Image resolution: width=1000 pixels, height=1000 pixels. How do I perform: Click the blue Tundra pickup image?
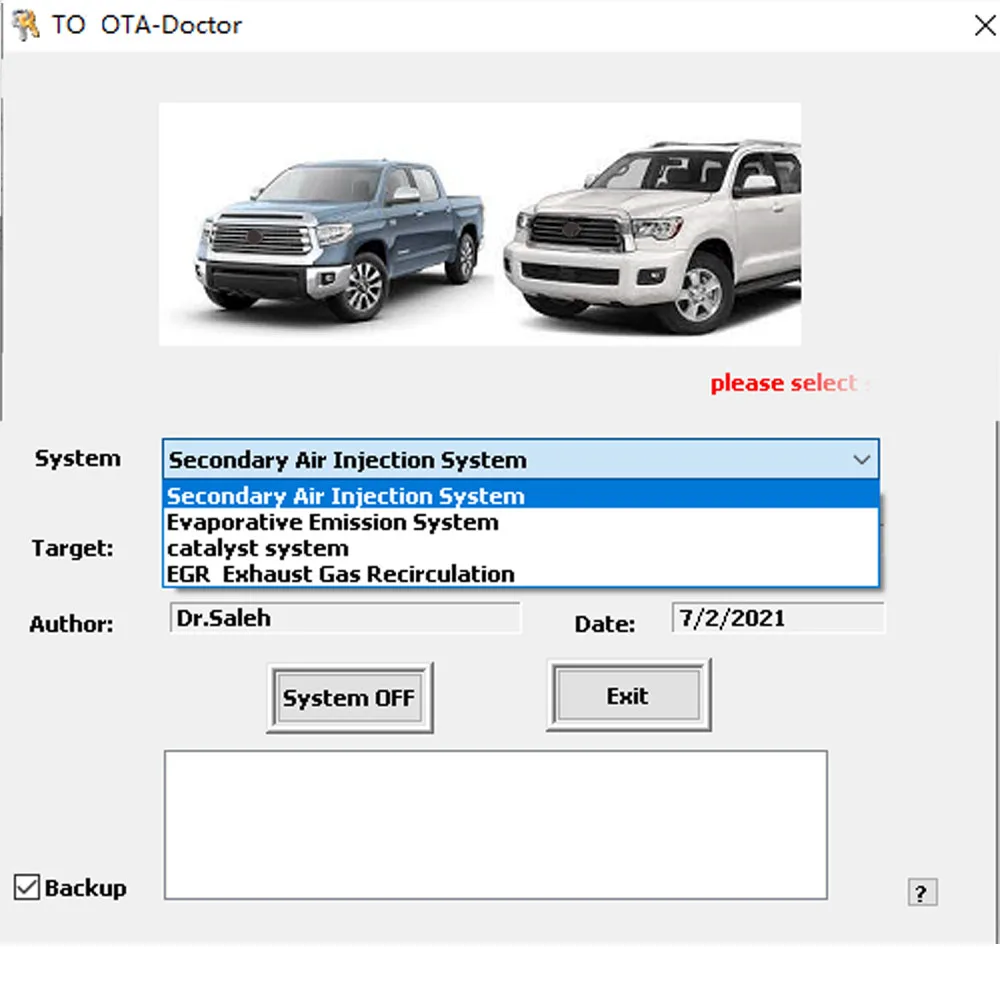click(x=340, y=240)
